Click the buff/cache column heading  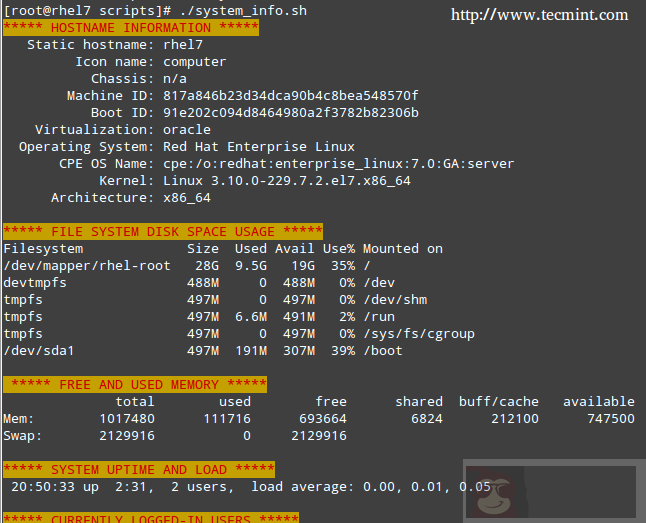pyautogui.click(x=499, y=401)
